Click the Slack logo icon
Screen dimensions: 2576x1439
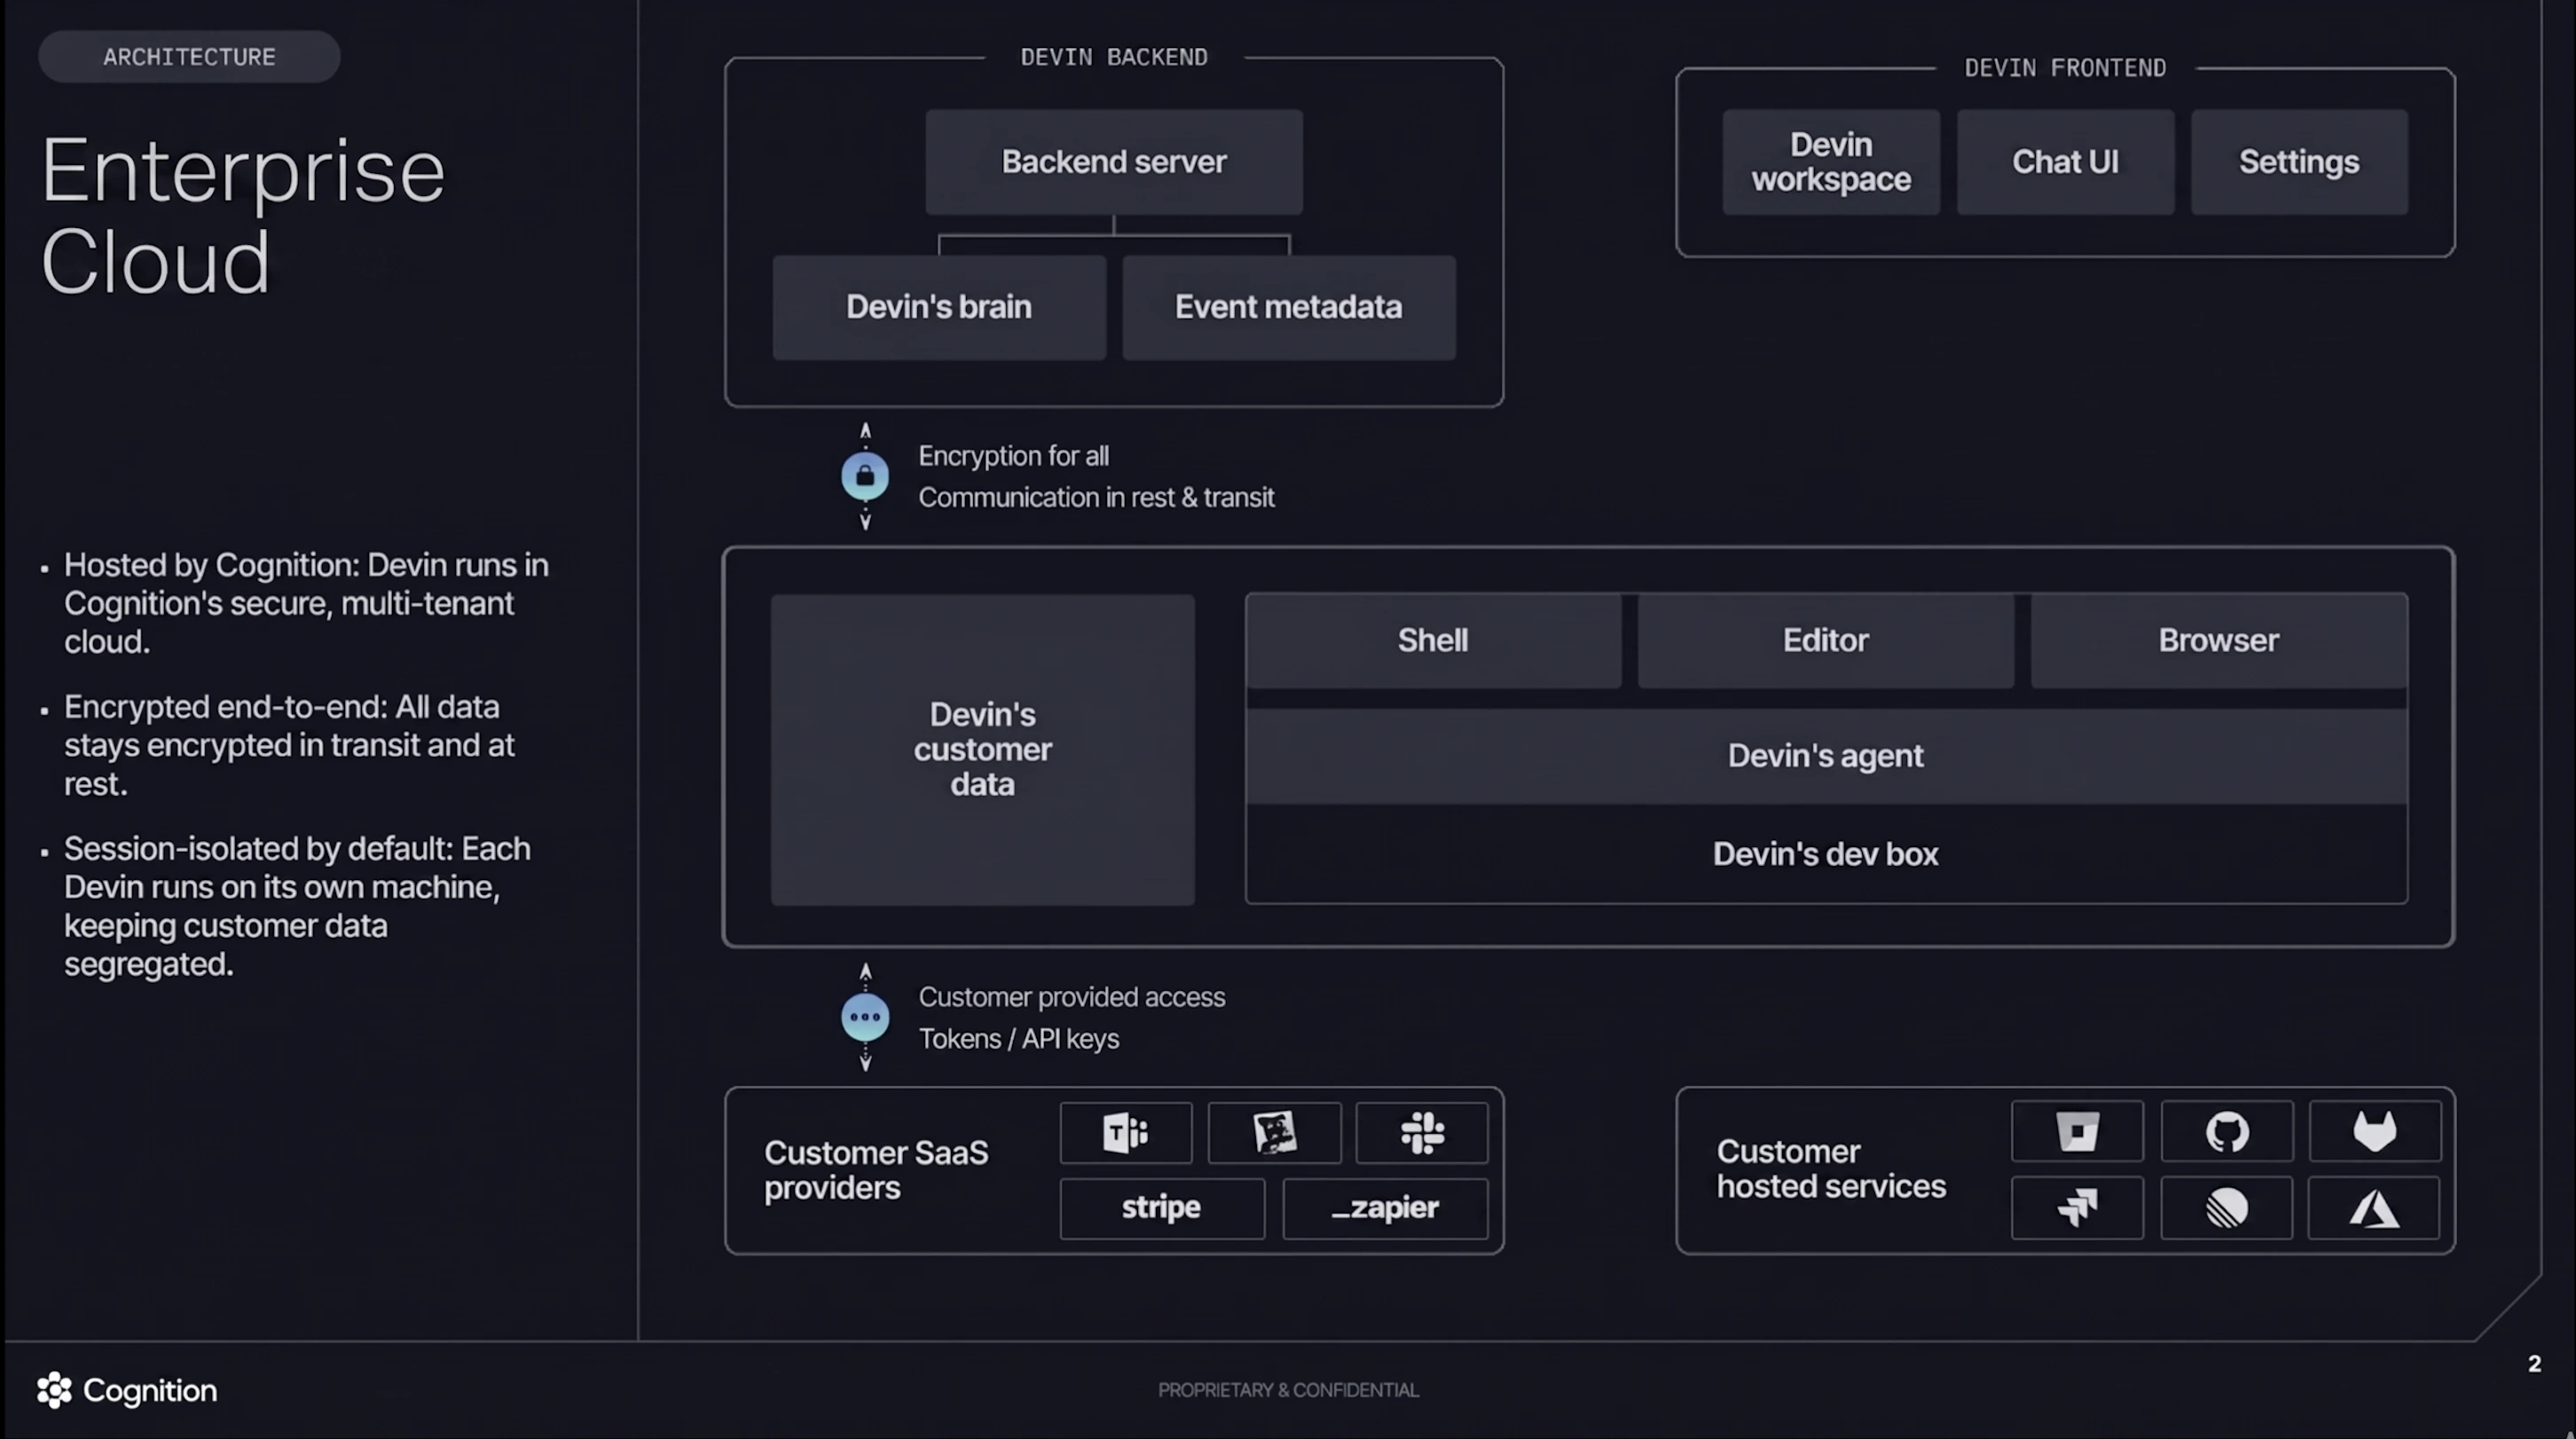[1422, 1133]
